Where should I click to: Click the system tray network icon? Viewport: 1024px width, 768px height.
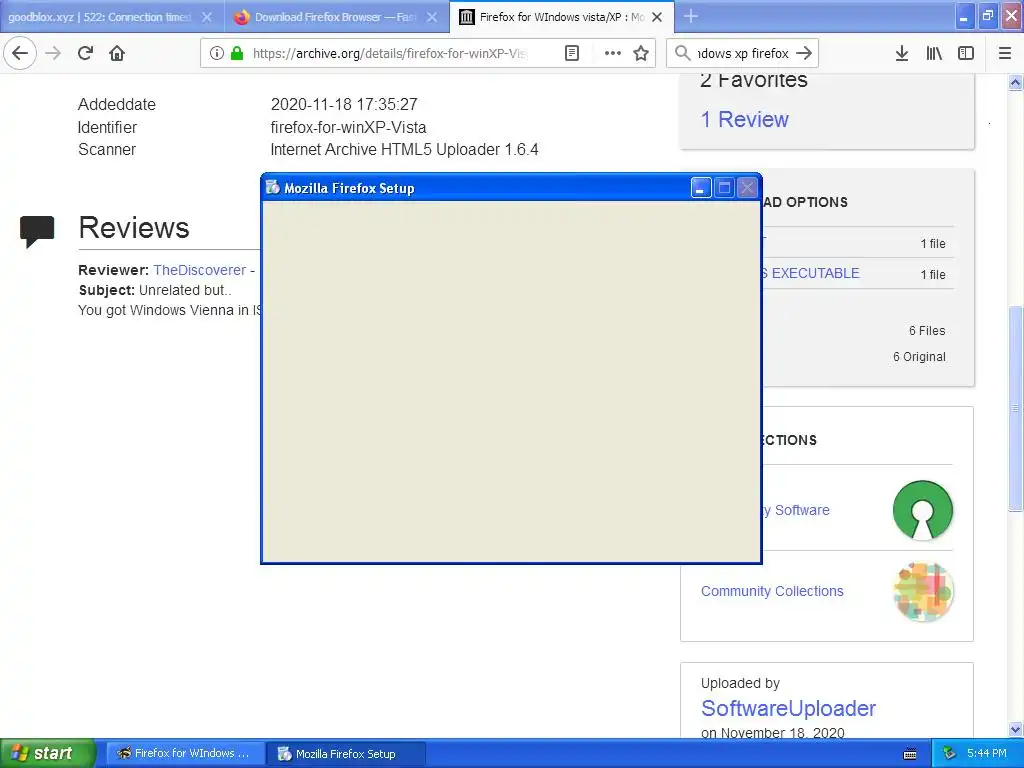[x=950, y=754]
